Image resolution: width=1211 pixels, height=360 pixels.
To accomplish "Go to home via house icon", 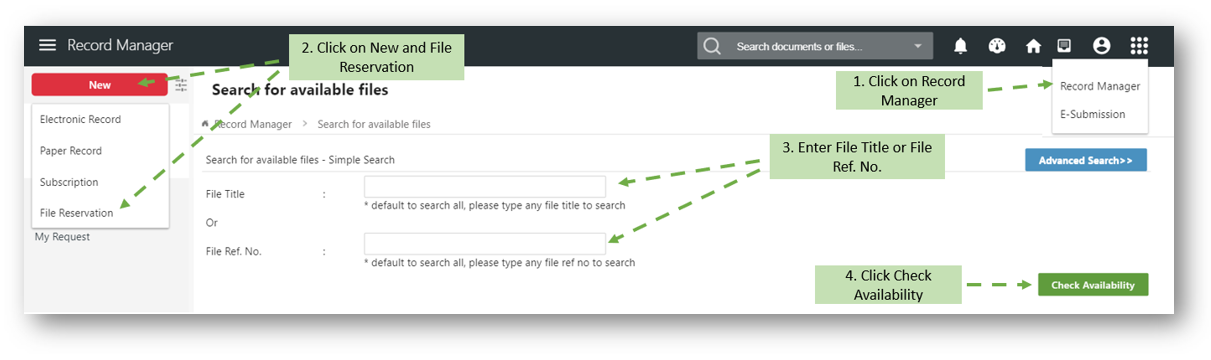I will (1033, 46).
